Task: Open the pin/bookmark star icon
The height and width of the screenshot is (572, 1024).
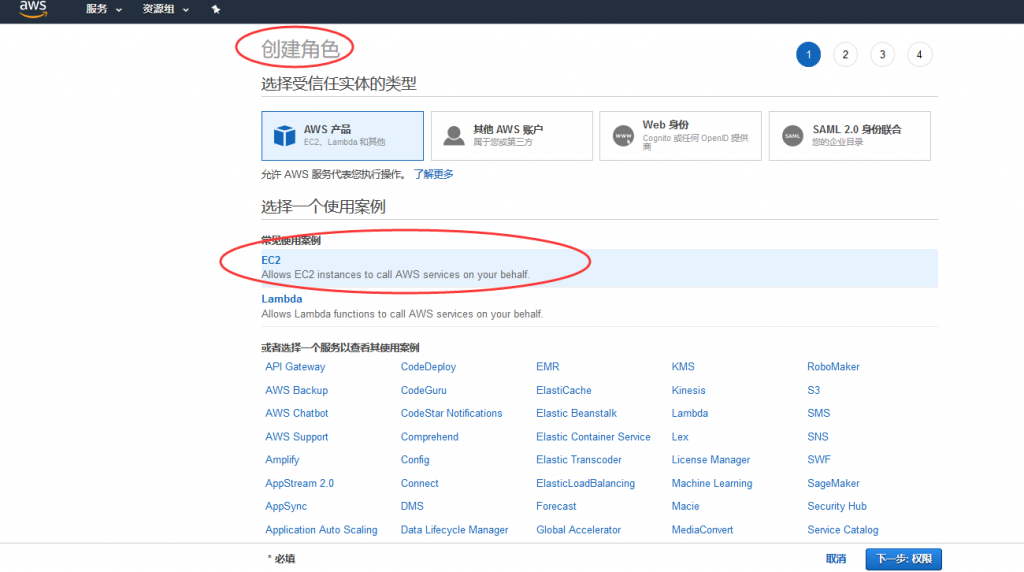Action: pos(216,9)
